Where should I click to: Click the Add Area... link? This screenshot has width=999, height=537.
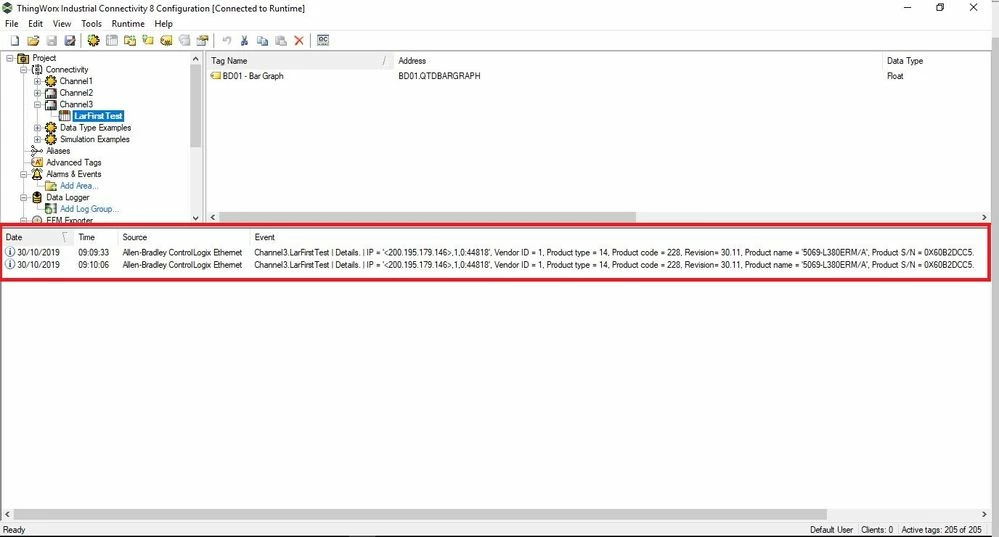point(79,186)
